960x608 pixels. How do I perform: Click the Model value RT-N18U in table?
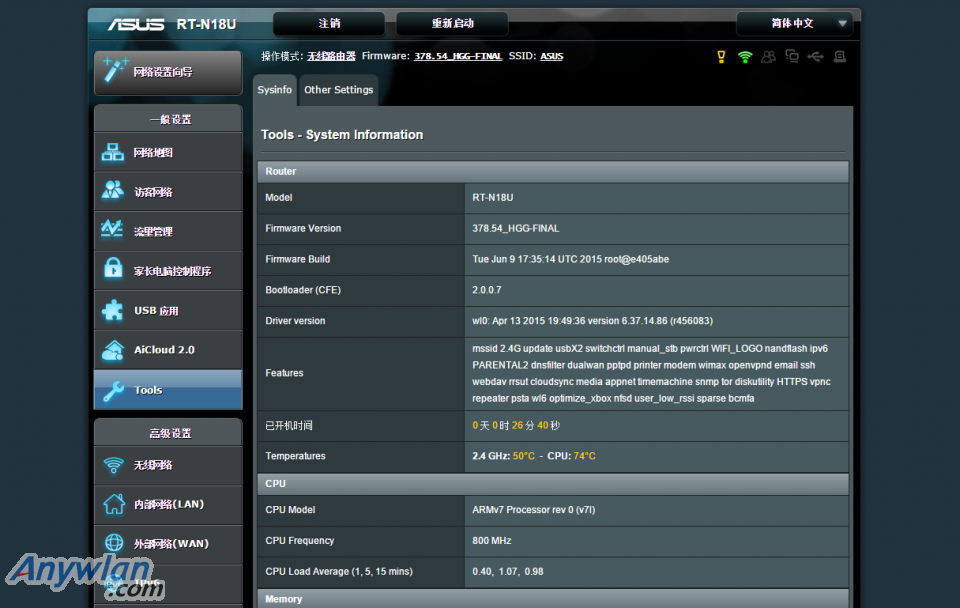pos(493,198)
